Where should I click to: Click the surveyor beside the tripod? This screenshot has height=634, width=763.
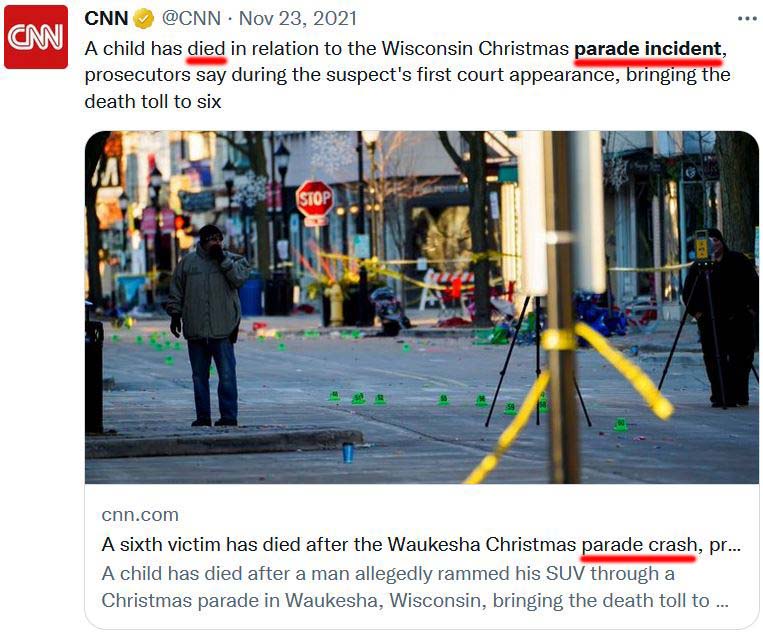[722, 318]
